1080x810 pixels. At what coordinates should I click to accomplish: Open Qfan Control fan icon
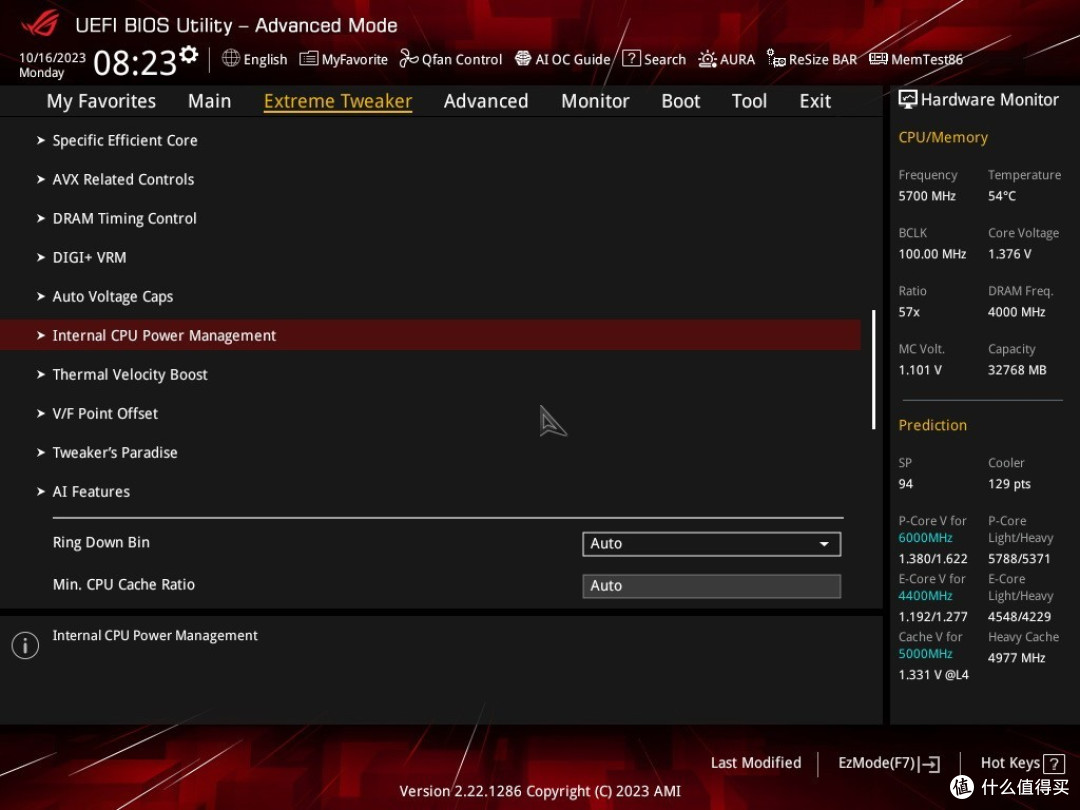pos(409,59)
